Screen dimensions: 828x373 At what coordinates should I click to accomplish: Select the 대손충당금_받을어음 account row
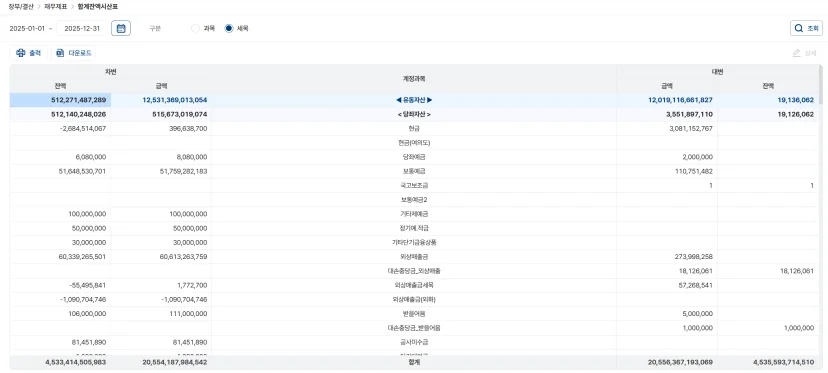414,328
